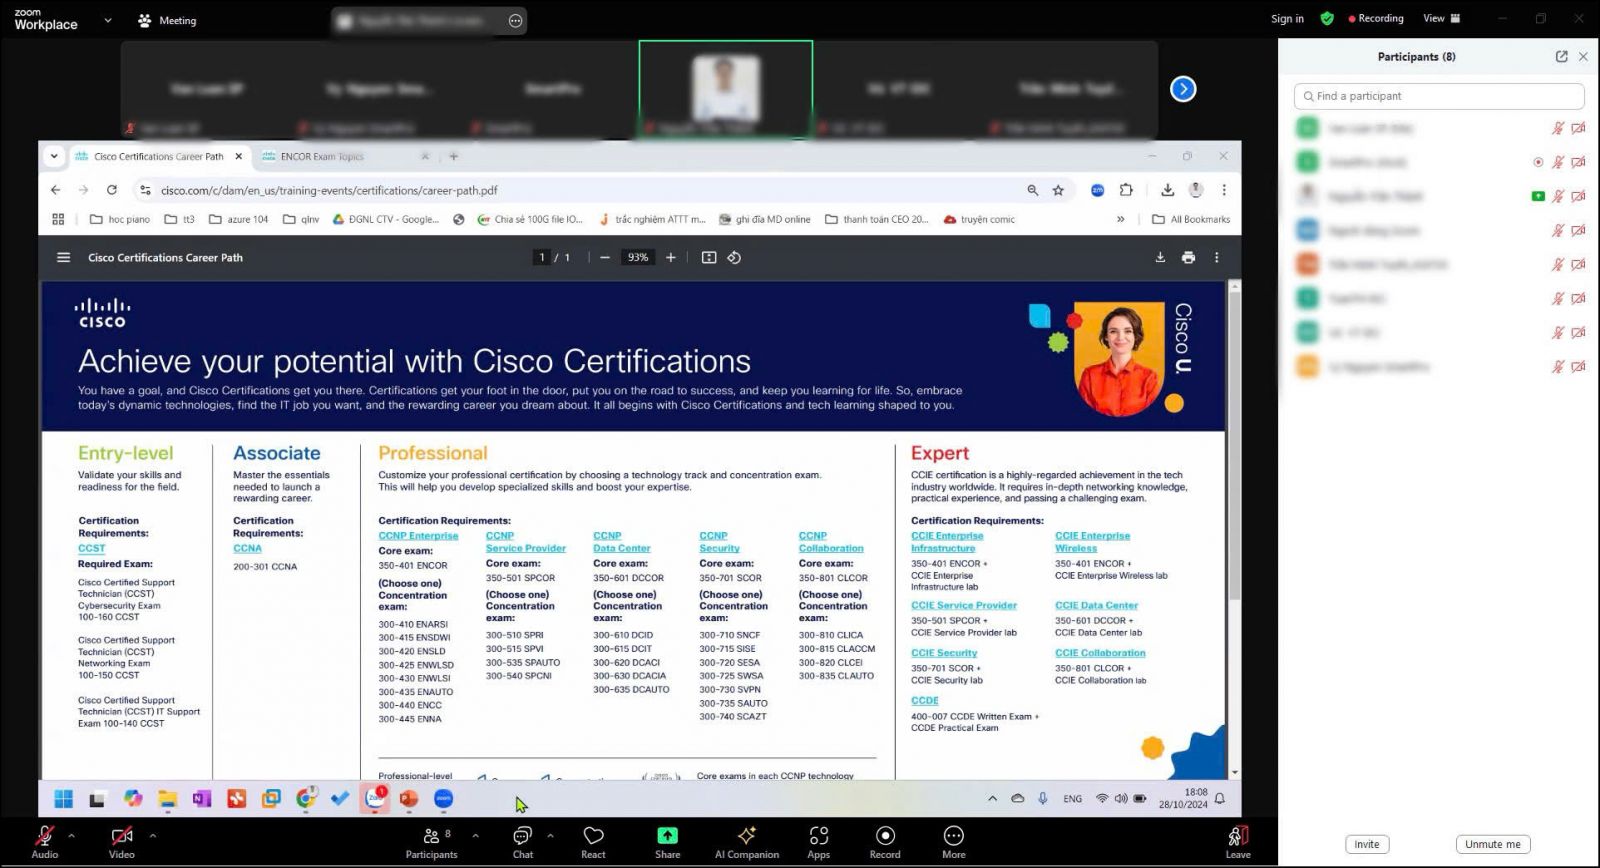Open PDF viewer more actions menu
The height and width of the screenshot is (868, 1600).
(1216, 257)
